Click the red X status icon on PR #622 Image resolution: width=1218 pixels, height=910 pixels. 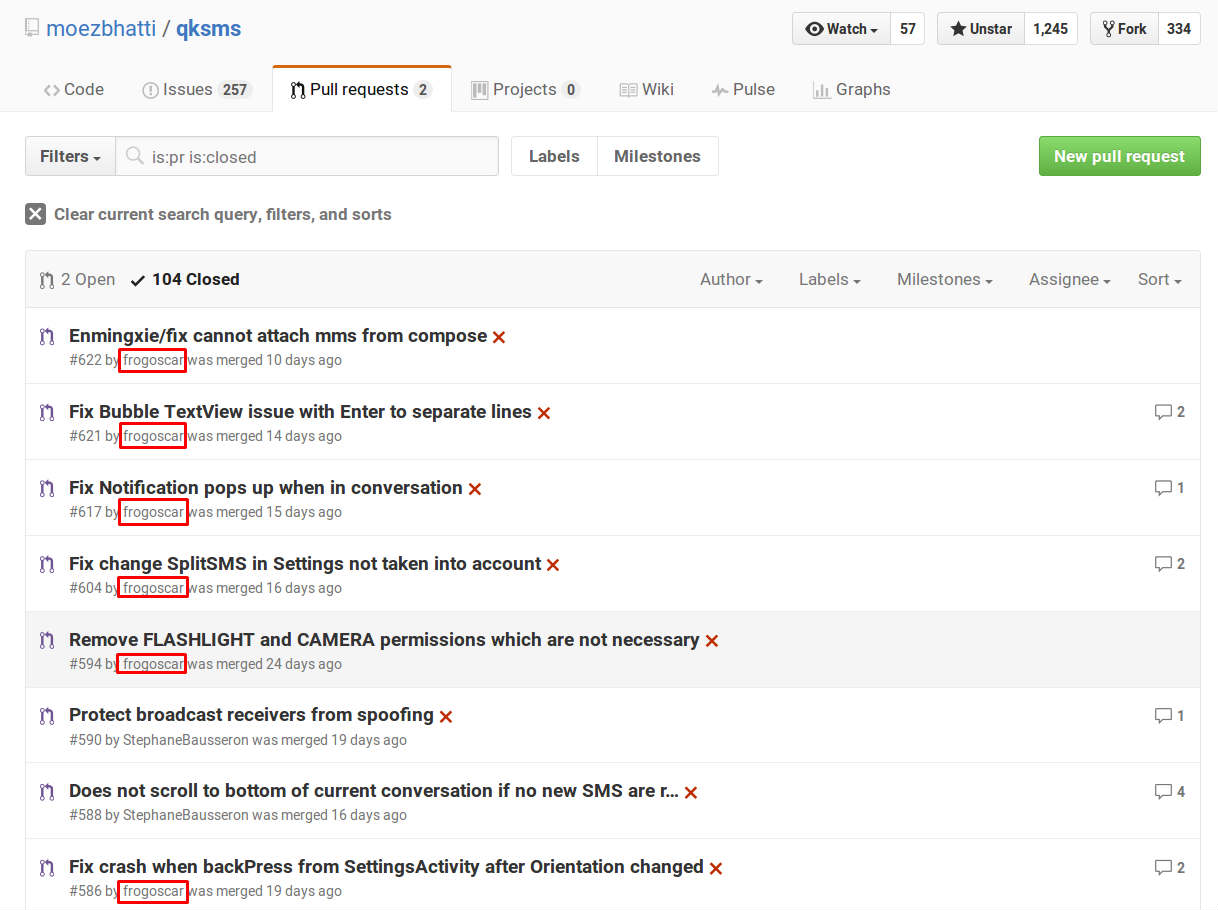(499, 337)
